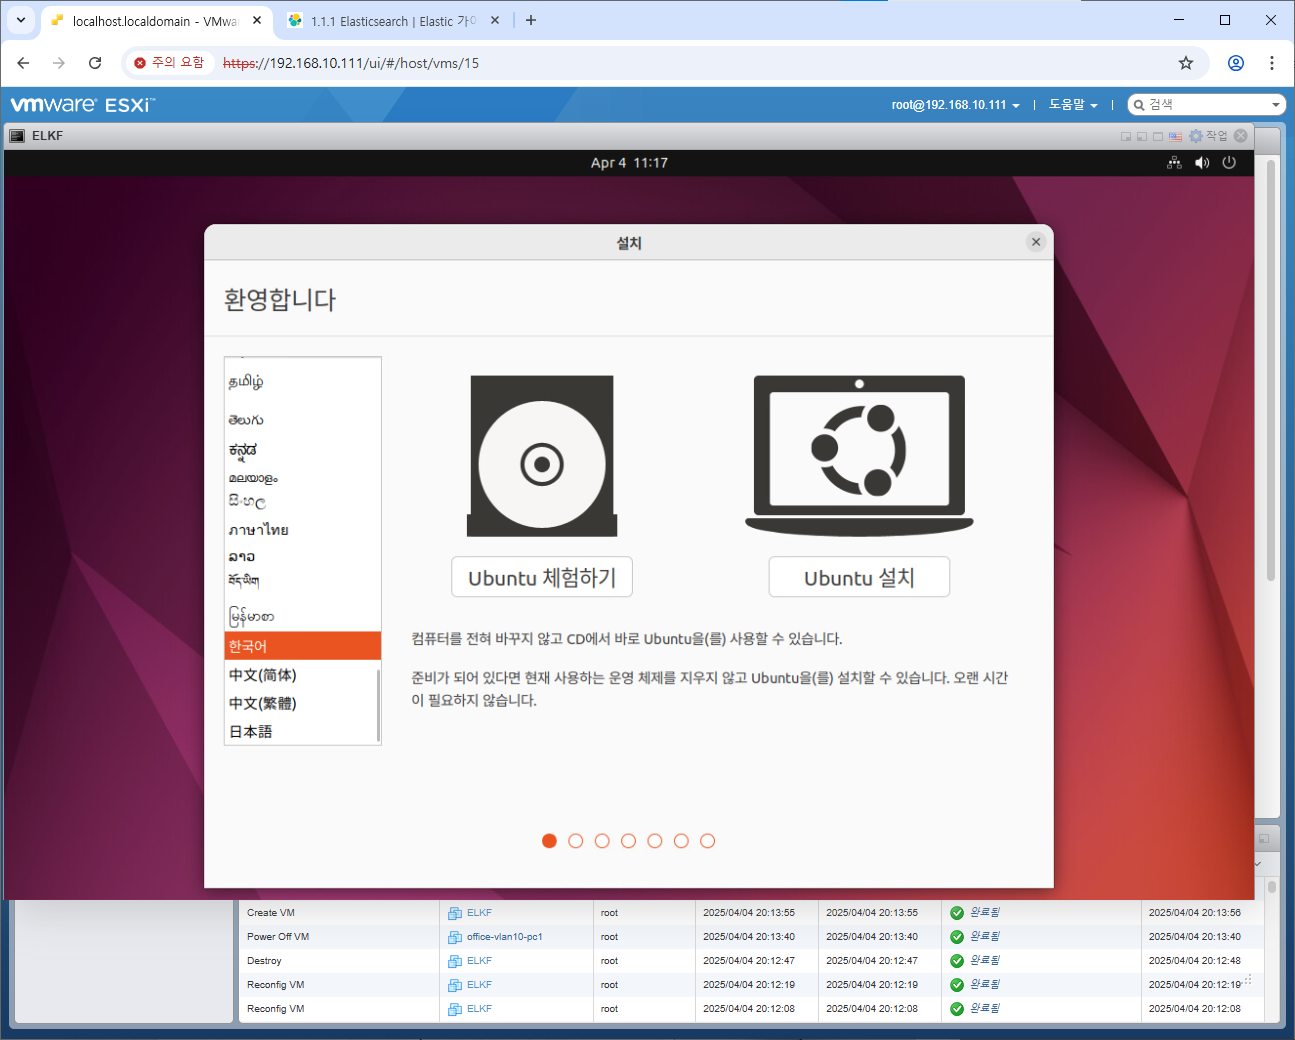
Task: Click the 2025/04/04 20:13:40 queued time cell
Action: tap(757, 937)
